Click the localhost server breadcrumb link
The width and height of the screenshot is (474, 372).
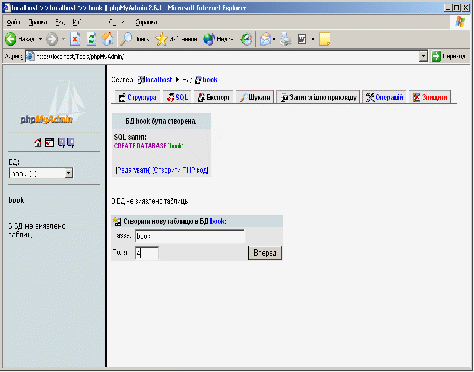click(x=159, y=80)
